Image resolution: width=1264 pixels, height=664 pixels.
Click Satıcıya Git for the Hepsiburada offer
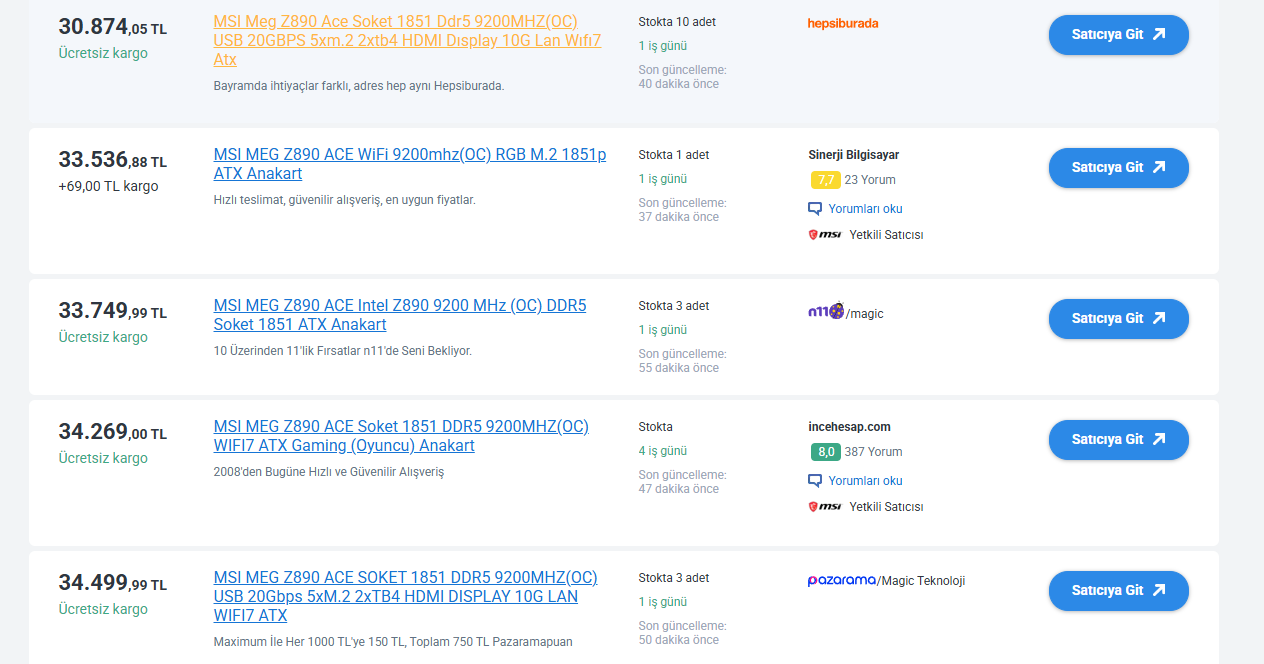[x=1118, y=34]
